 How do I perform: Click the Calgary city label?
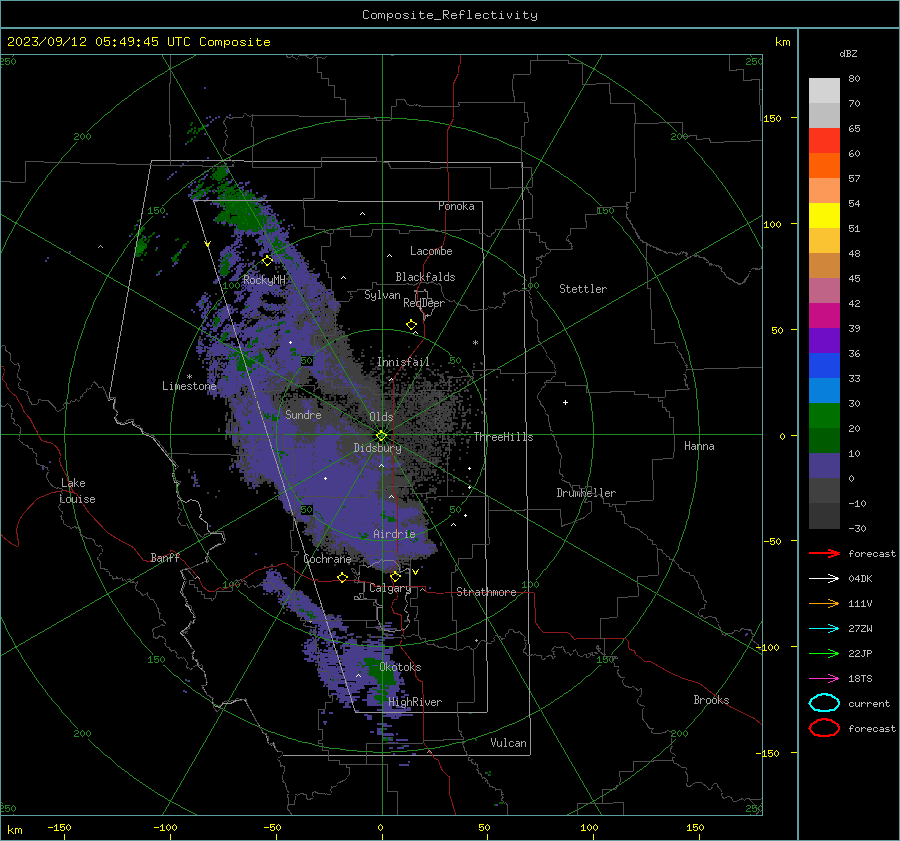coord(390,588)
